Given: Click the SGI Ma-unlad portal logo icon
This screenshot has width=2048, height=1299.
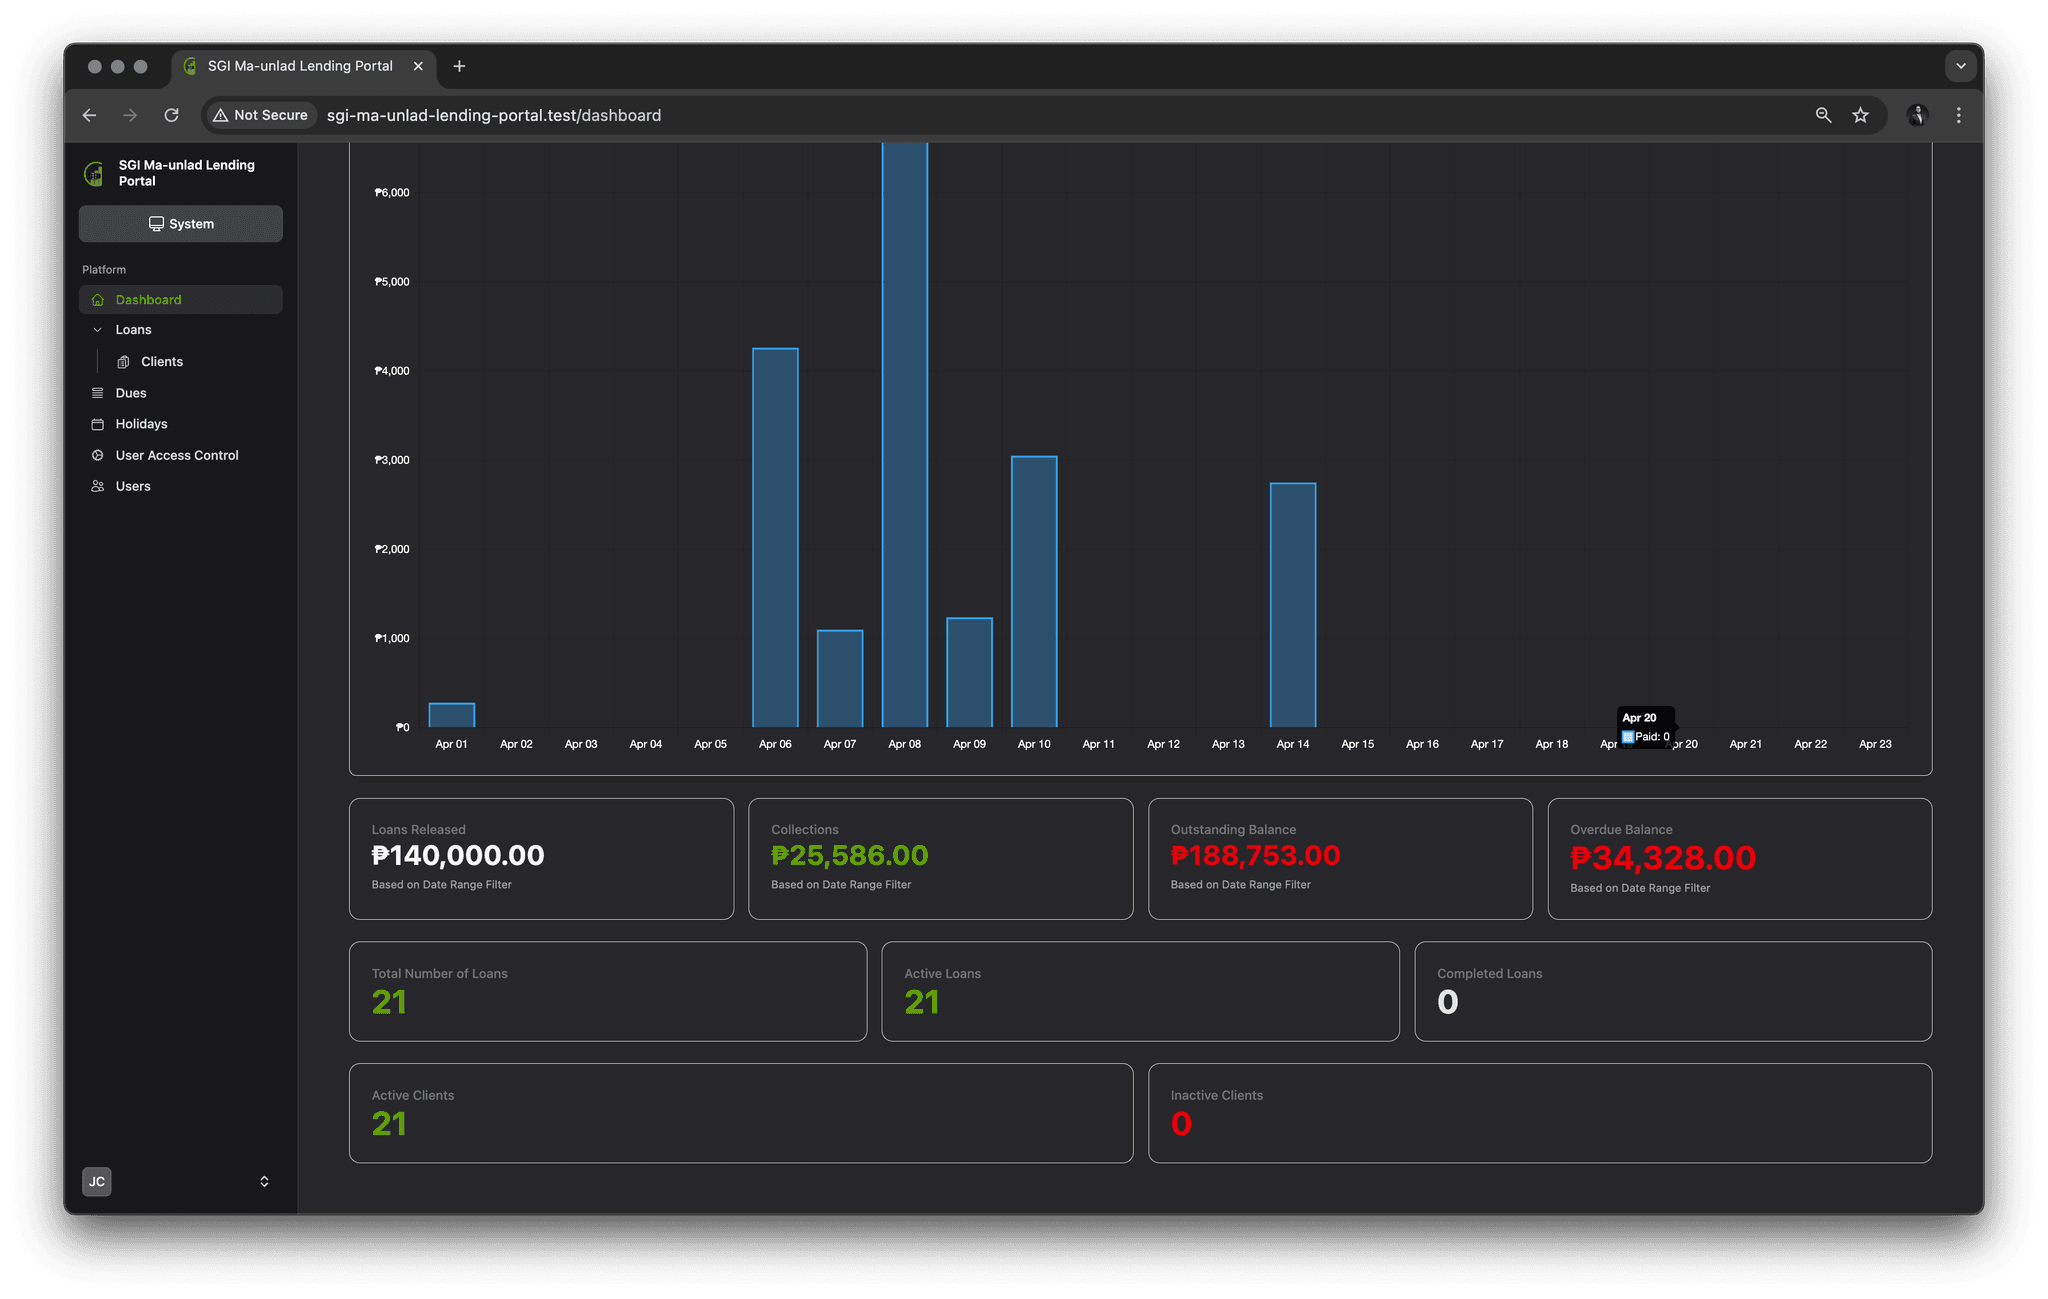Looking at the screenshot, I should coord(94,173).
